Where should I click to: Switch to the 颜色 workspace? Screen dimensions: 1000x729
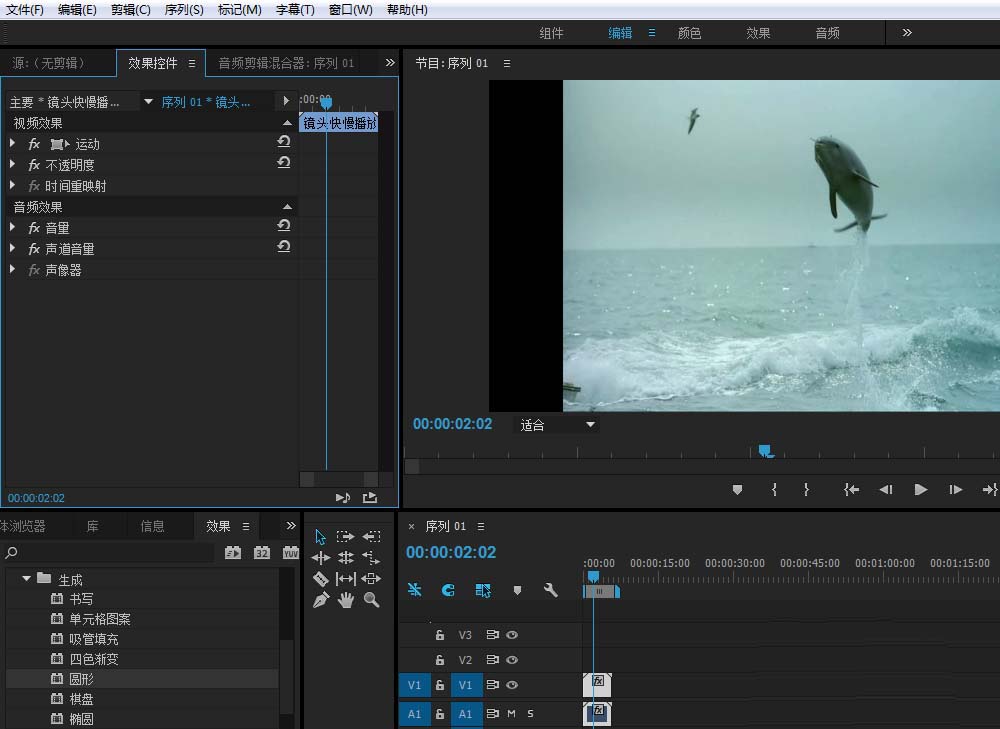(x=689, y=33)
